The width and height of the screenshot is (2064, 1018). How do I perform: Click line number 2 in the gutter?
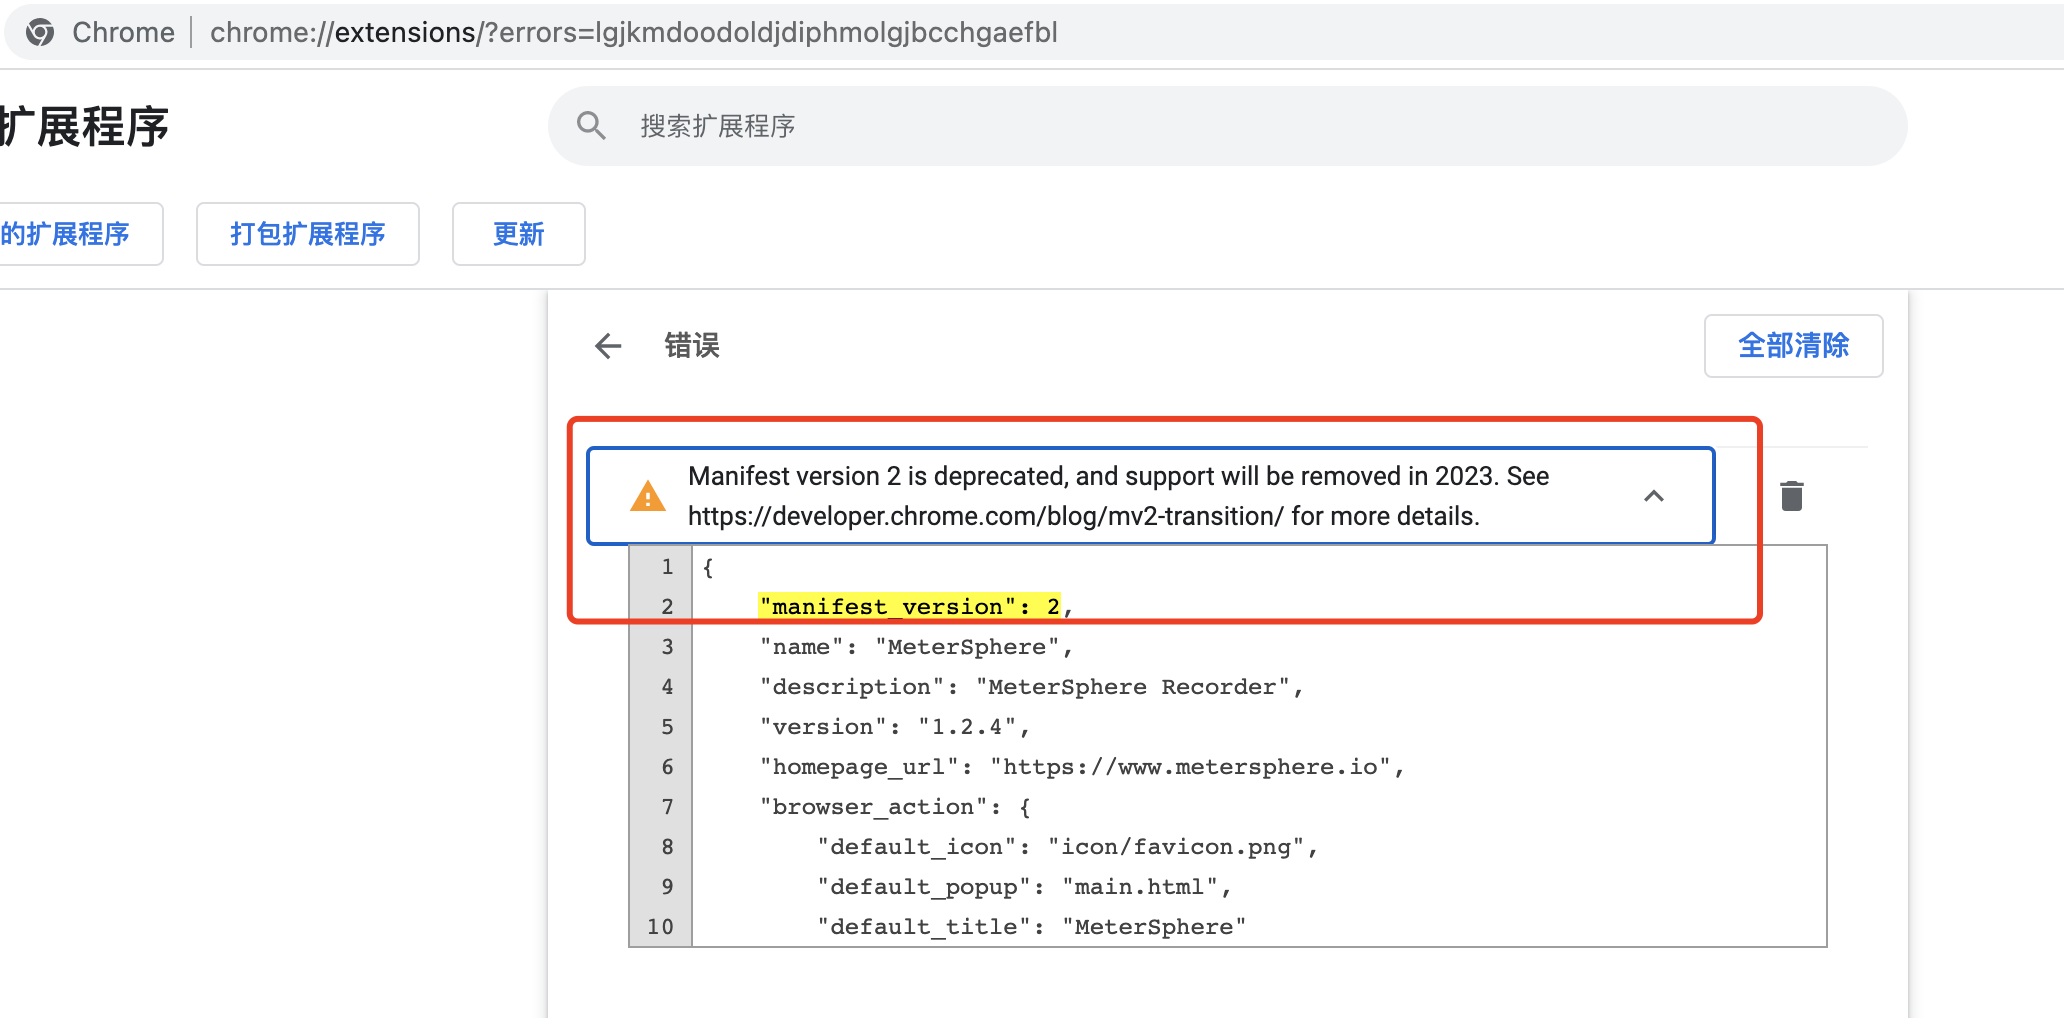pyautogui.click(x=666, y=606)
